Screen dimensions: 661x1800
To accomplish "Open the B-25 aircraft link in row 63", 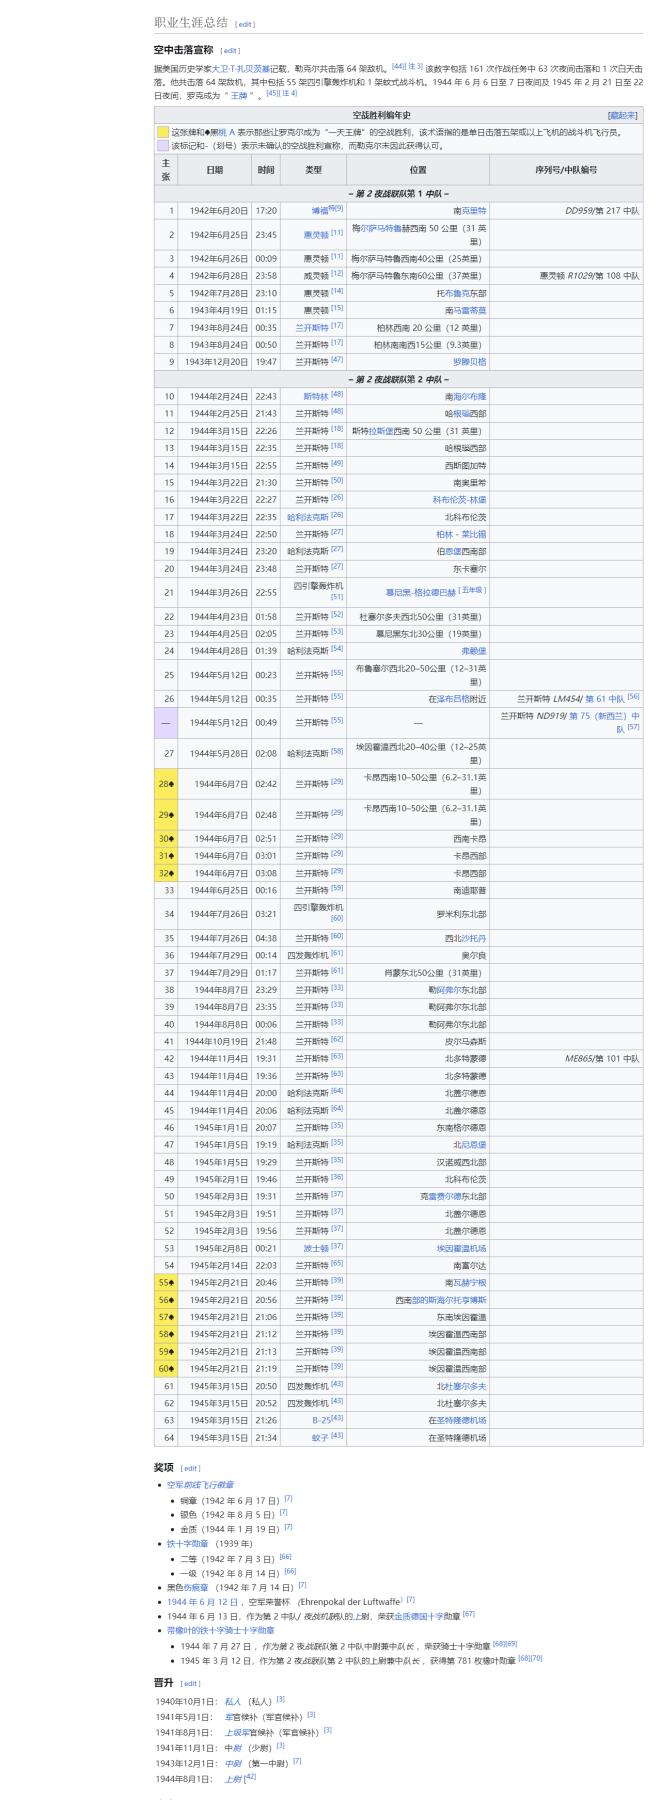I will tap(320, 1420).
